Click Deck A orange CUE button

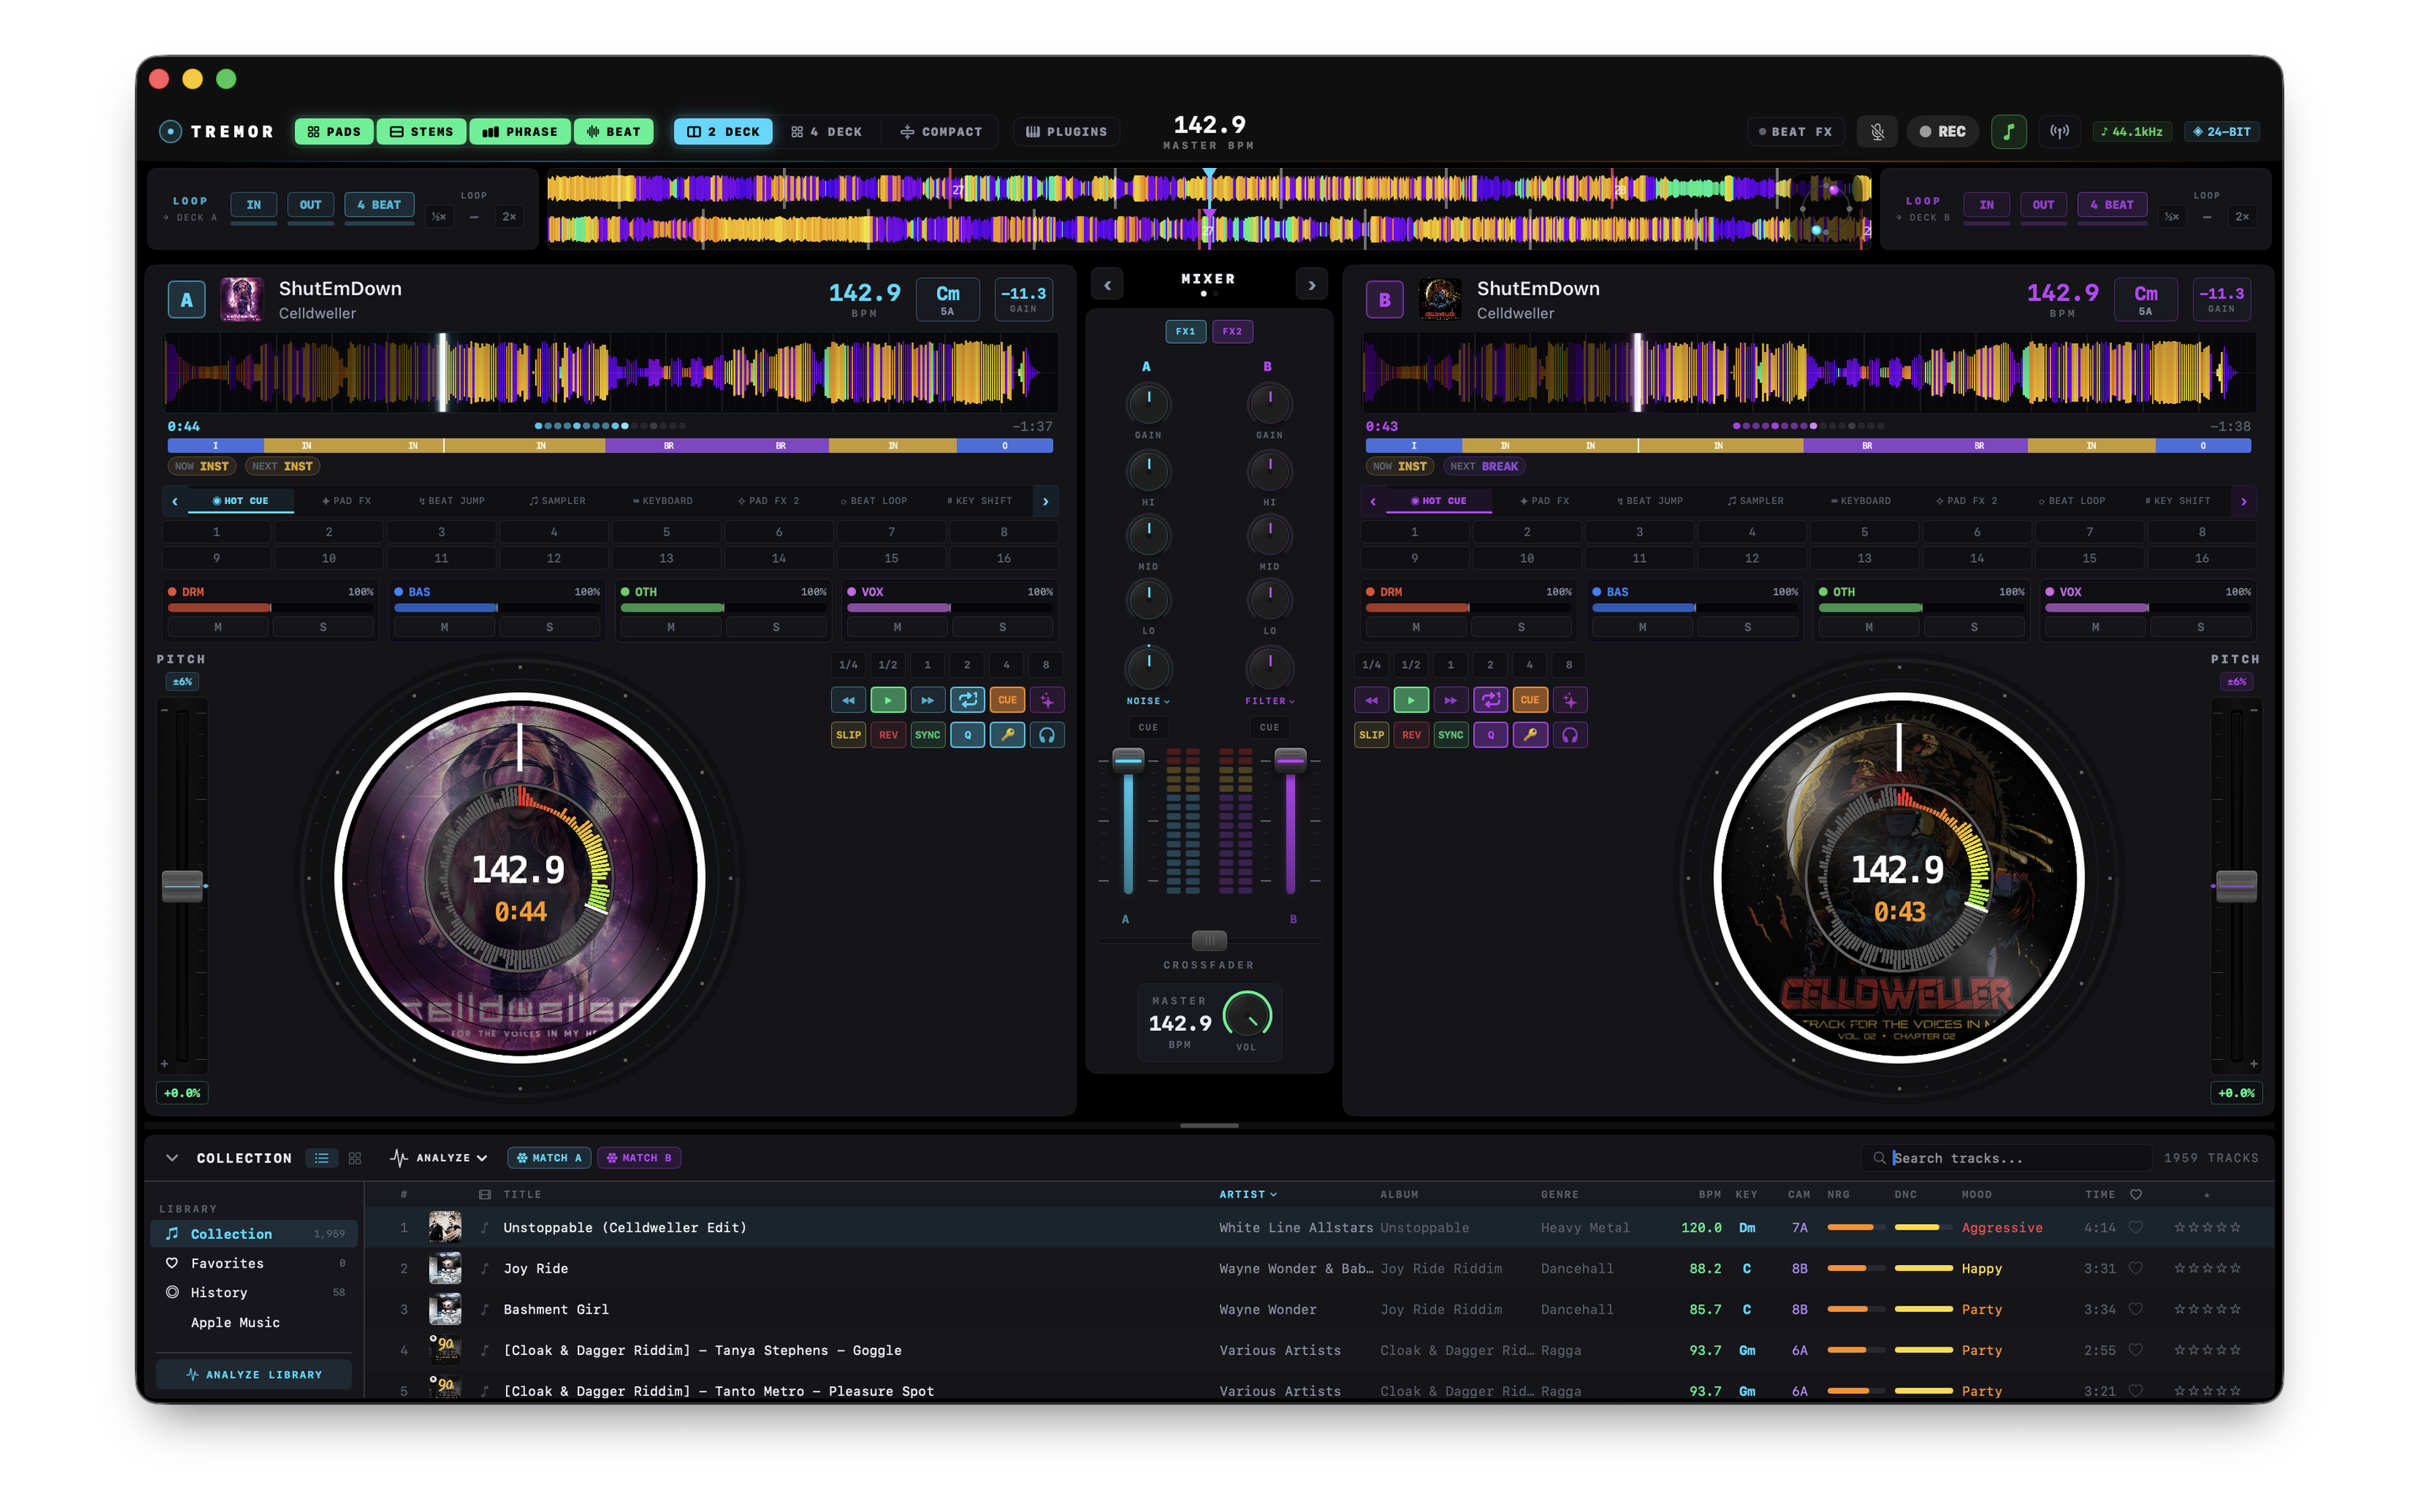[1007, 700]
